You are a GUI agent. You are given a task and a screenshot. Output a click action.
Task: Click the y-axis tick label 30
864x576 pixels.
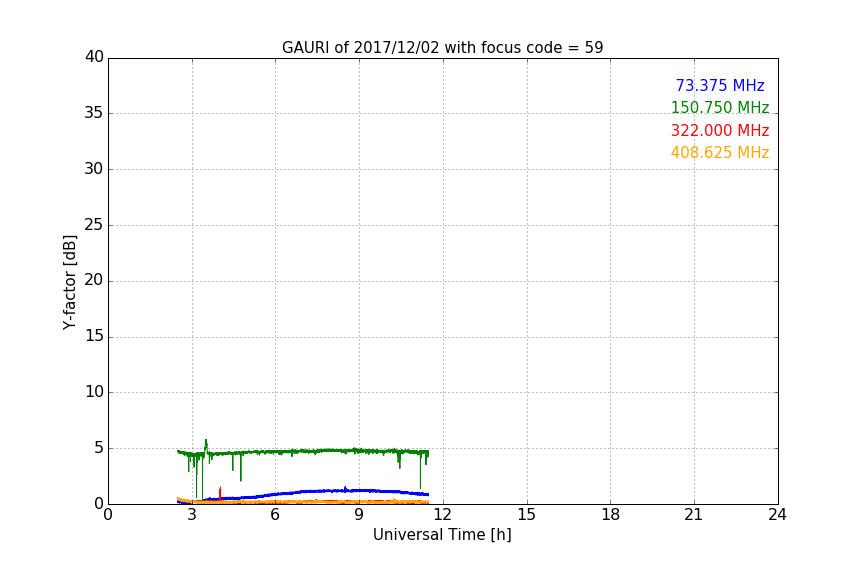[94, 169]
